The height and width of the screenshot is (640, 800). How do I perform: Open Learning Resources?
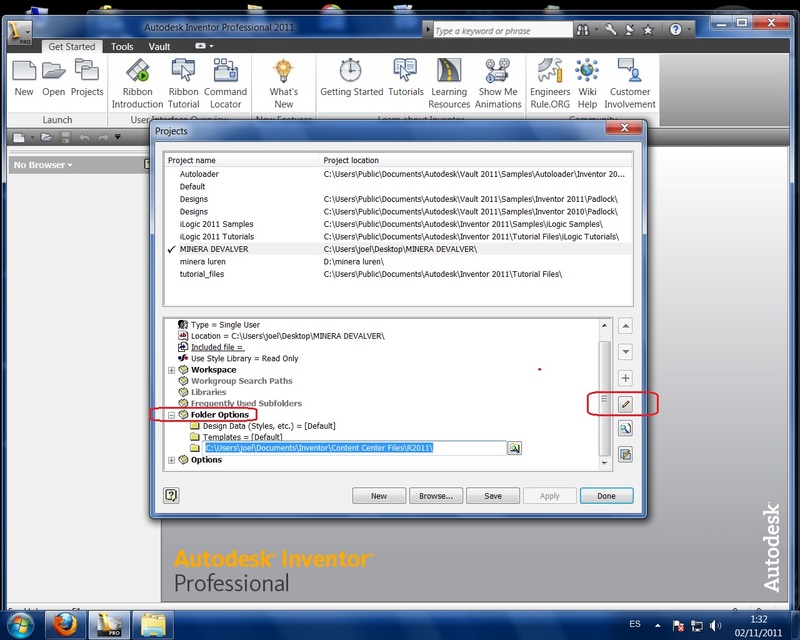(449, 84)
